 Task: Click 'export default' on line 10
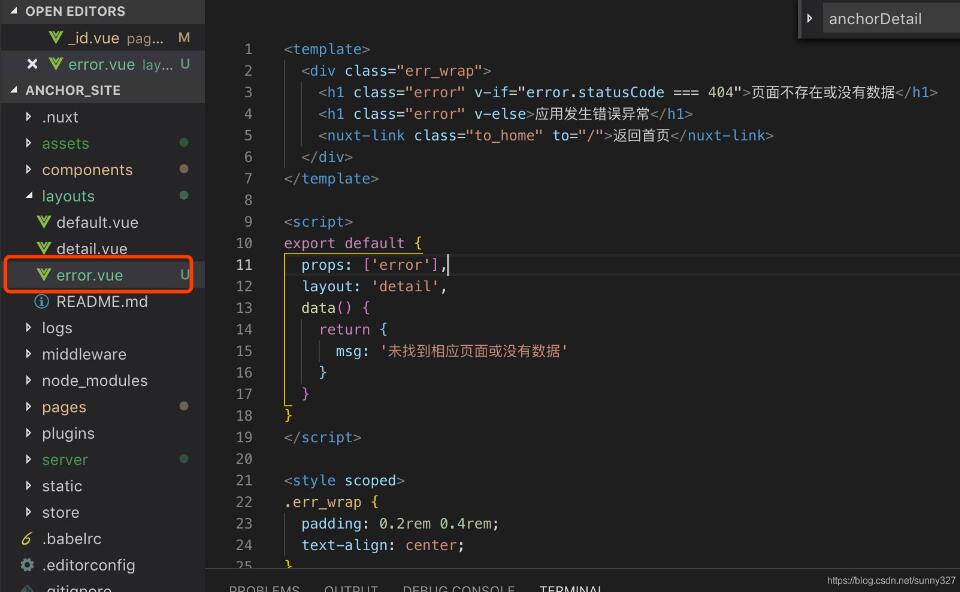click(x=343, y=243)
